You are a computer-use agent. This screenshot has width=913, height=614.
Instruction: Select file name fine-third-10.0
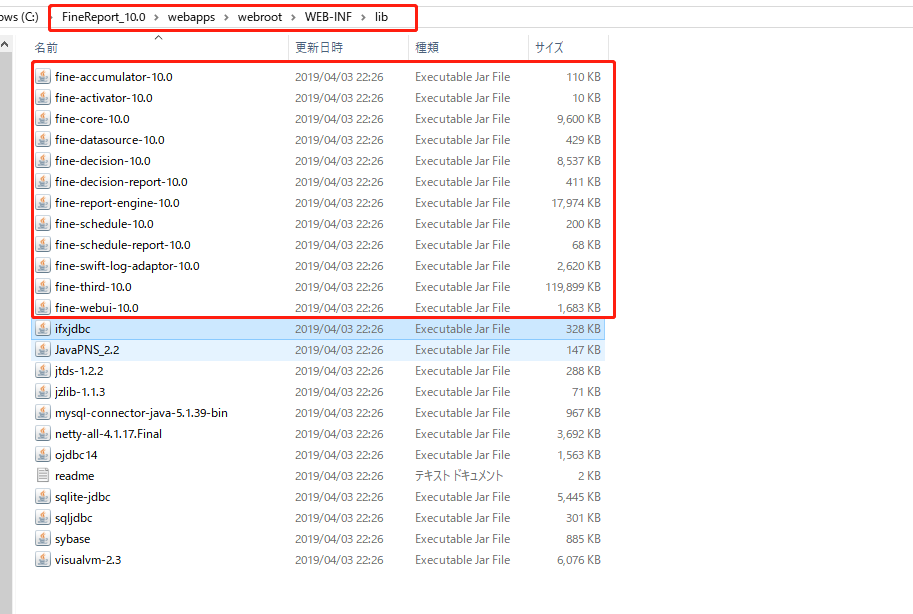pyautogui.click(x=93, y=287)
